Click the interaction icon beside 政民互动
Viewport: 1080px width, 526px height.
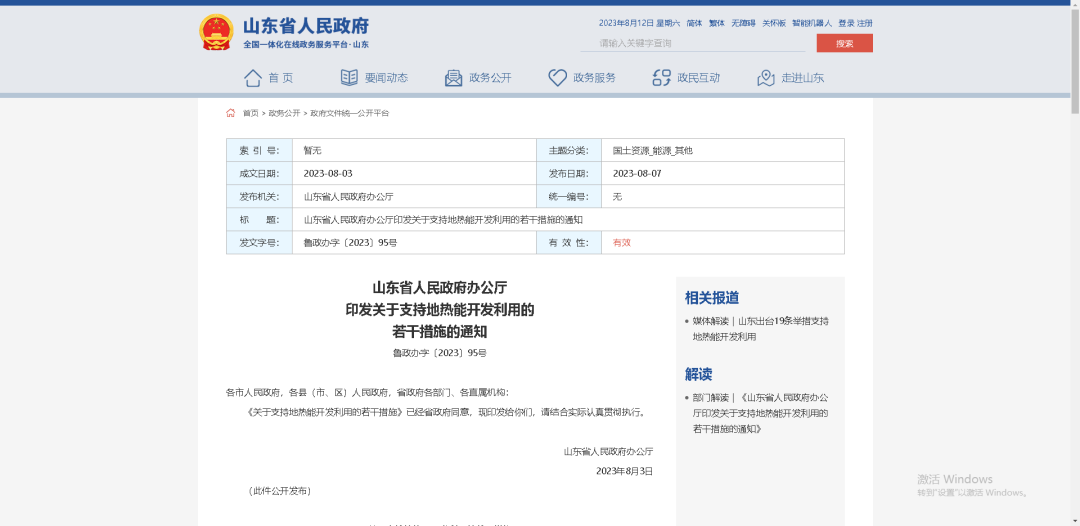pos(661,77)
